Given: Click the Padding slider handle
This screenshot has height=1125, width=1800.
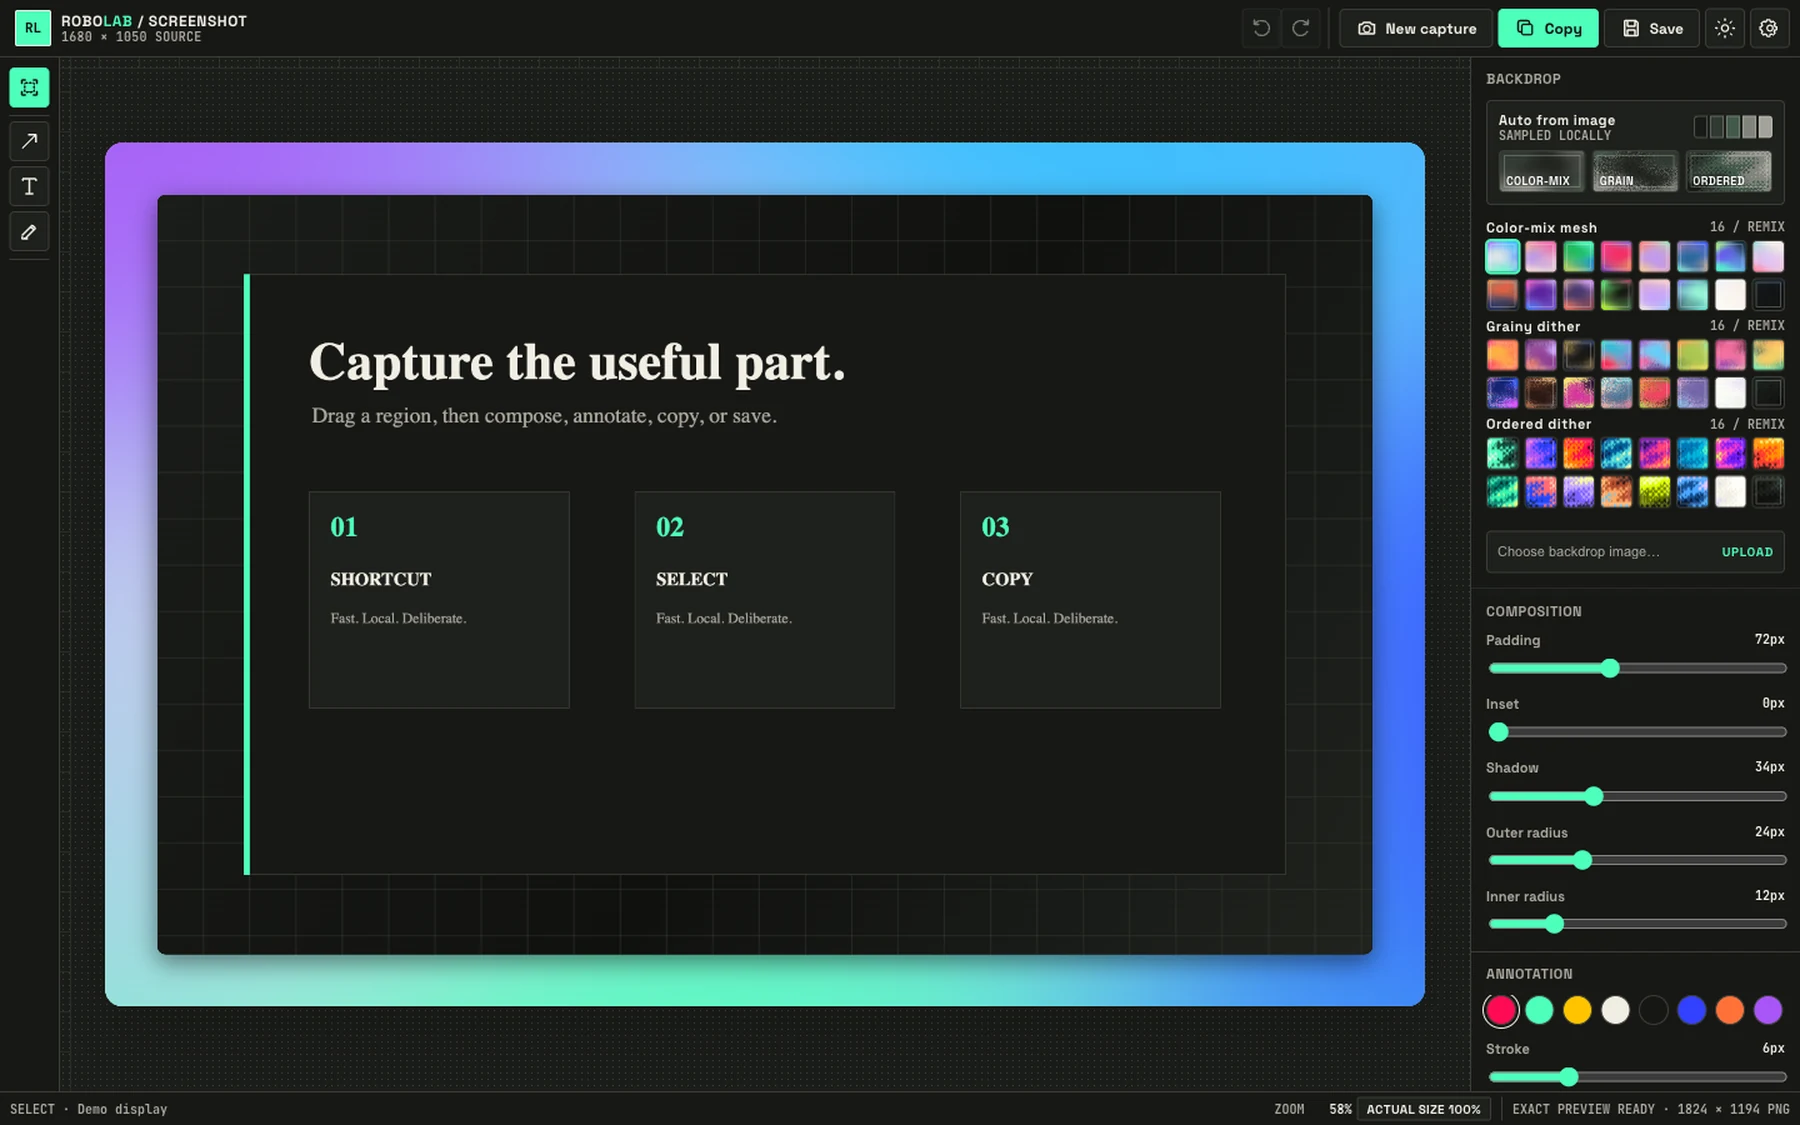Looking at the screenshot, I should [1610, 668].
